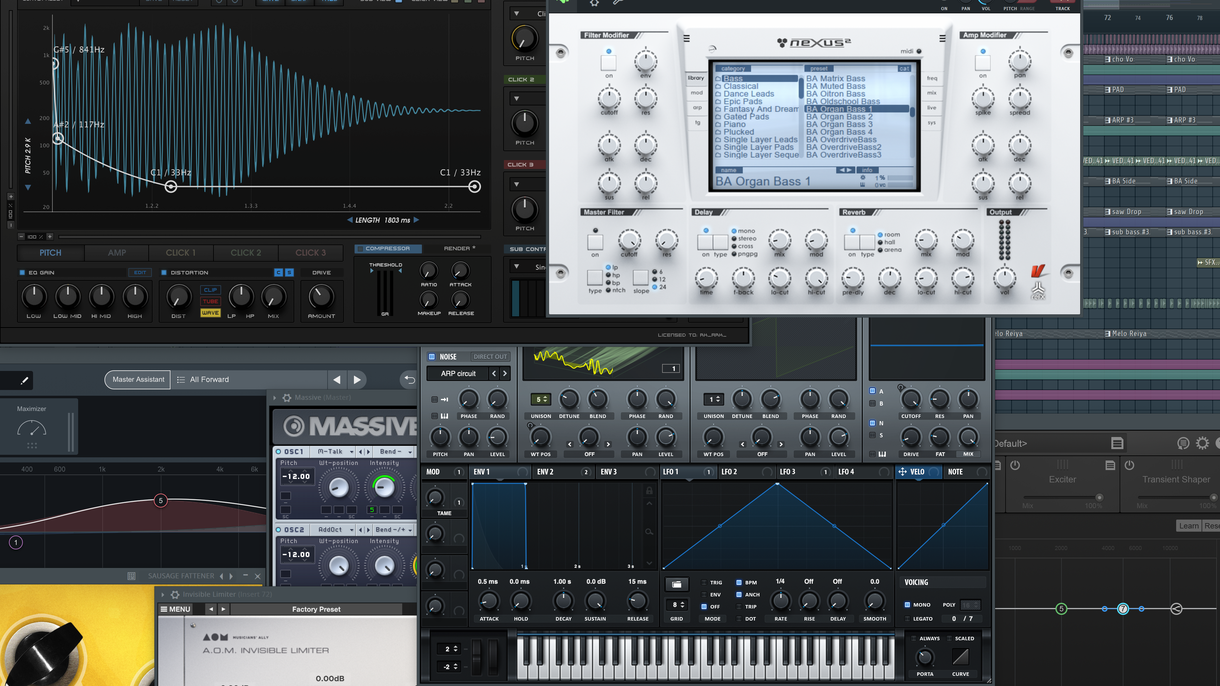Click the DIRECT OUT button in Serum
Viewport: 1220px width, 686px height.
point(490,357)
